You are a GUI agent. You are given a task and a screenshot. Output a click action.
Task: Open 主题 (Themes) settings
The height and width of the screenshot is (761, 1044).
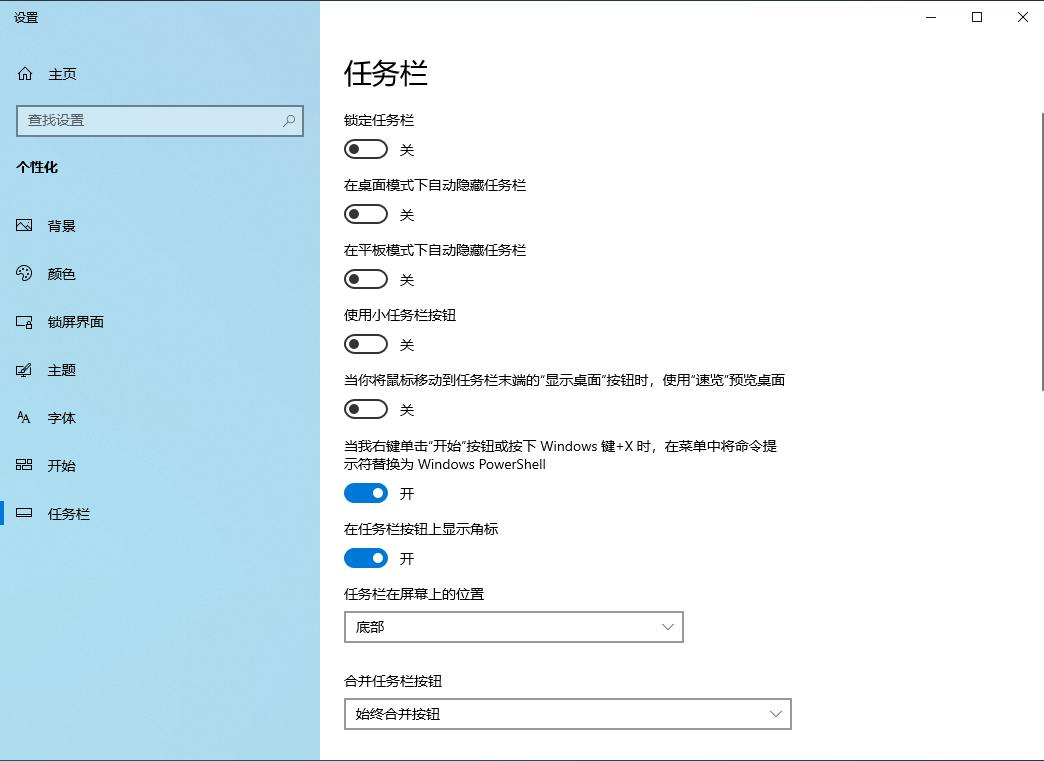24,370
